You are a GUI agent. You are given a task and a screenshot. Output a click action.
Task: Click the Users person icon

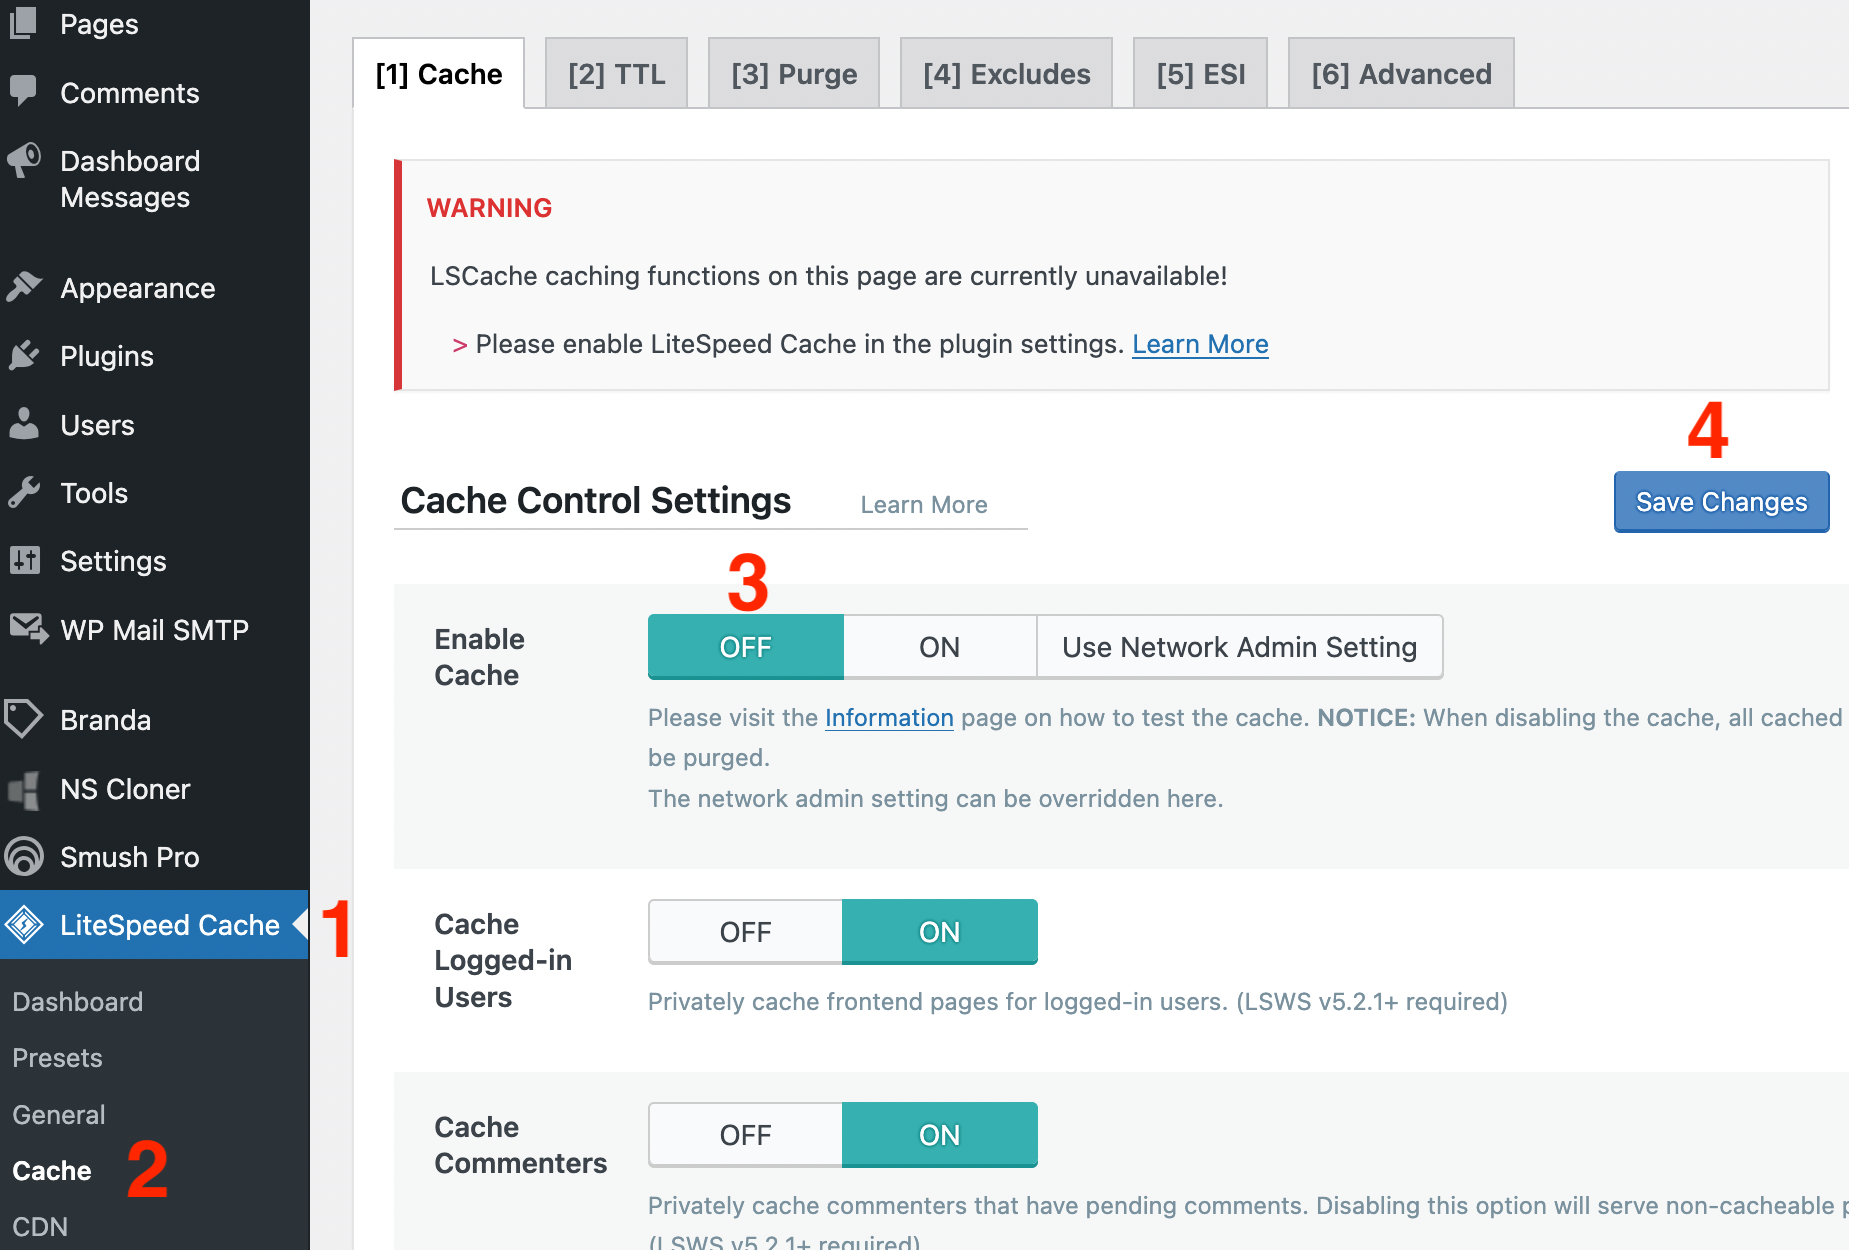click(24, 424)
